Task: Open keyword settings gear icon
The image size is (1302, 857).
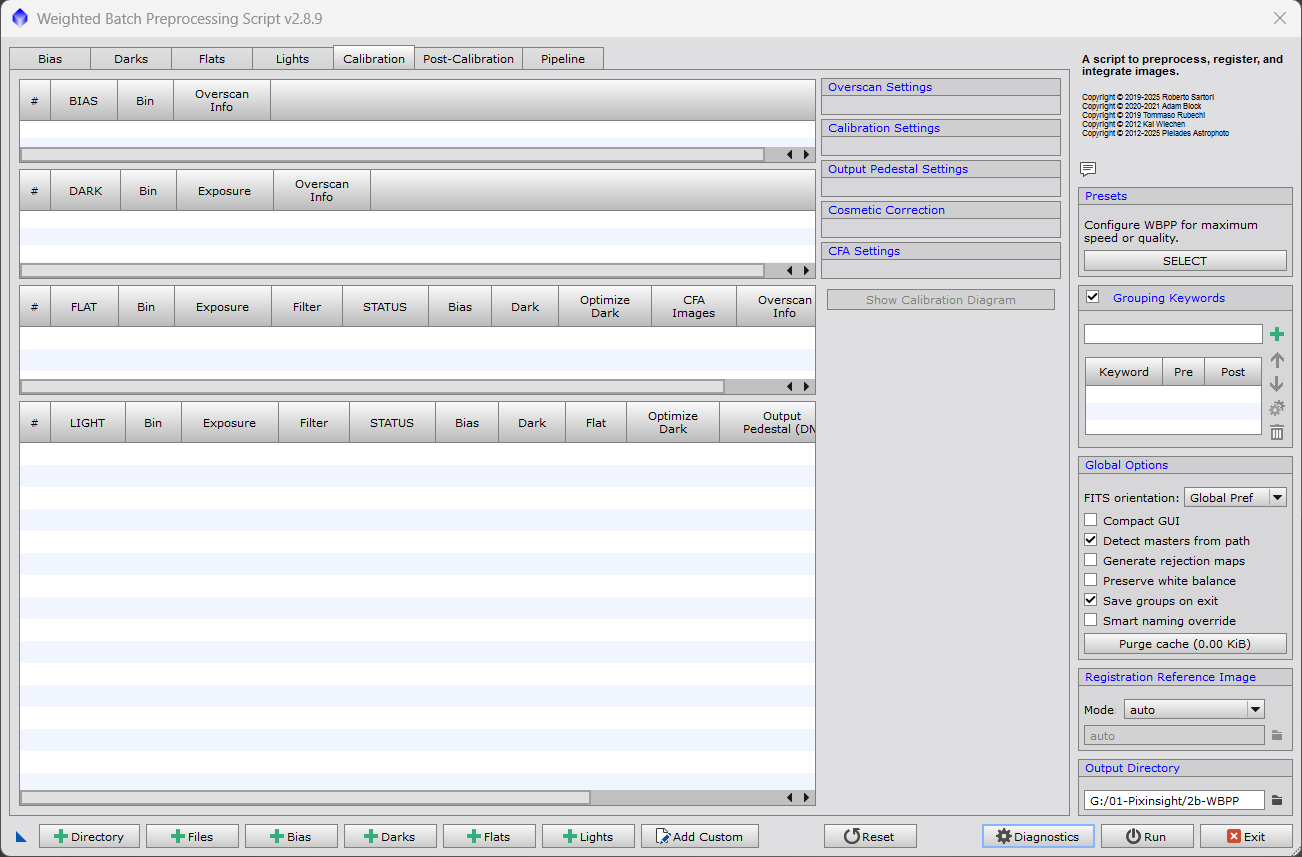Action: click(x=1277, y=408)
